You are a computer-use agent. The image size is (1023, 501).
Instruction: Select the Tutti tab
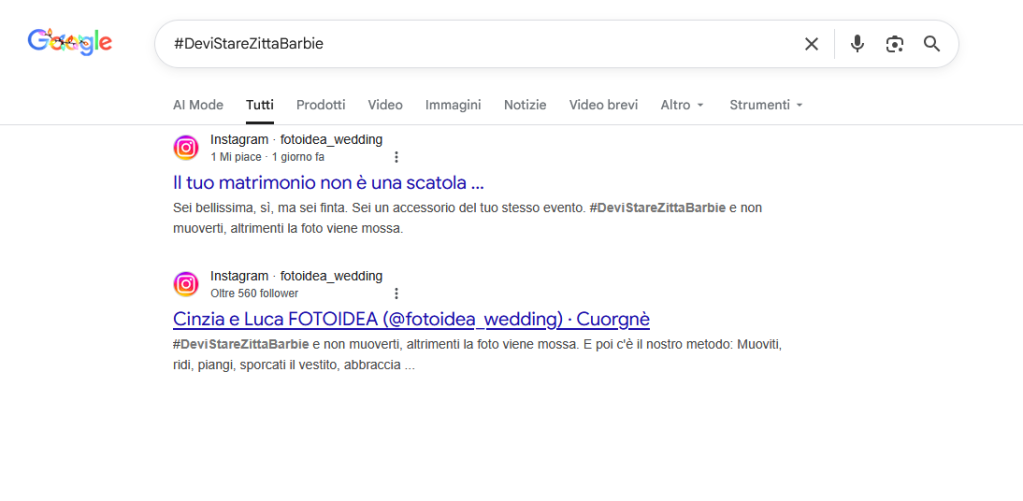pyautogui.click(x=260, y=105)
